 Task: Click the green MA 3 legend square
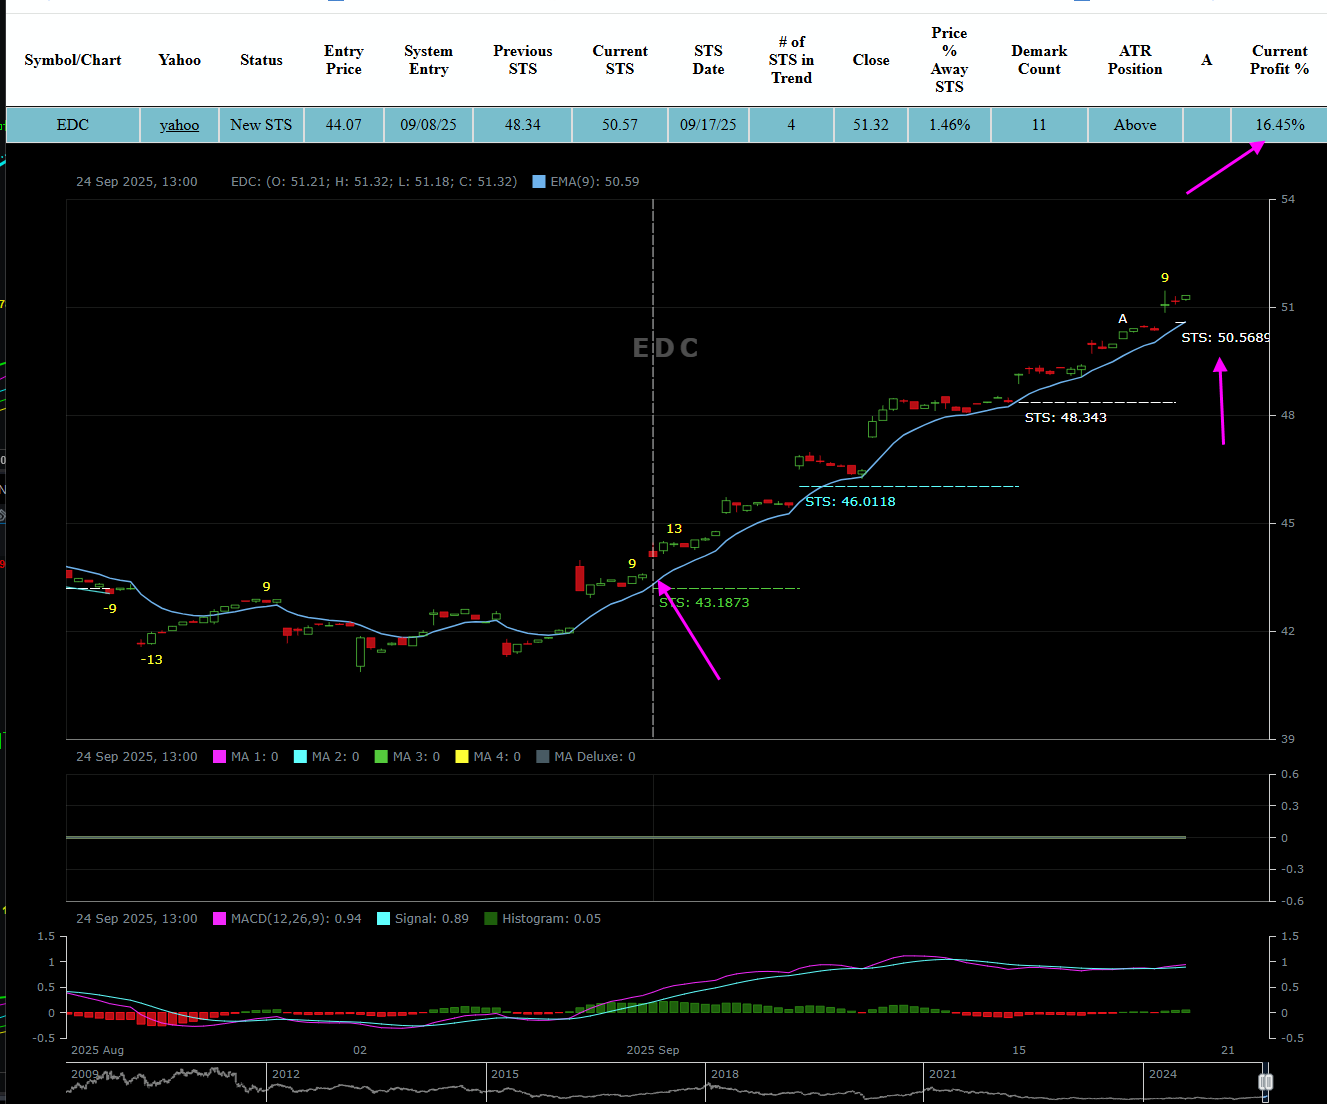pos(381,757)
